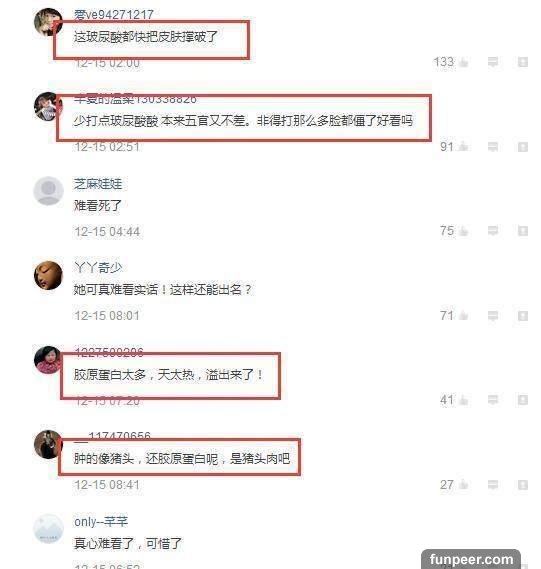Click the funpeer.com watermark

[x=471, y=559]
